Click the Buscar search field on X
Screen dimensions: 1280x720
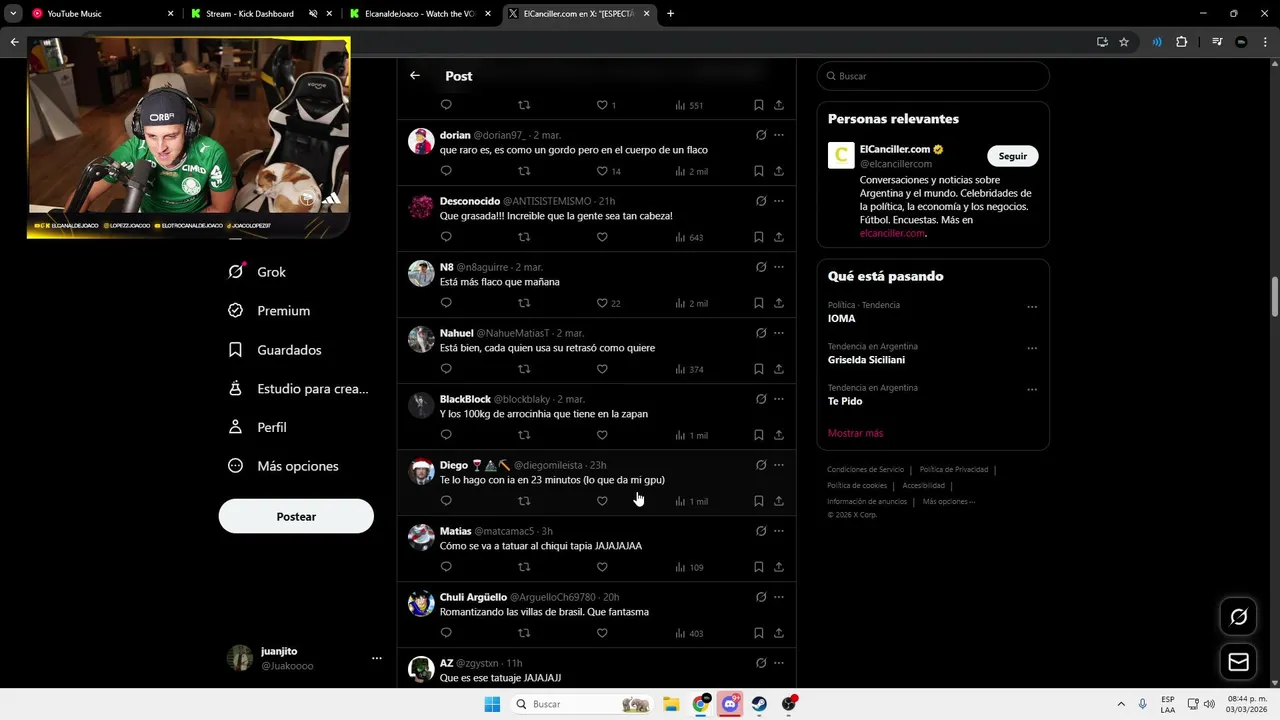(933, 76)
